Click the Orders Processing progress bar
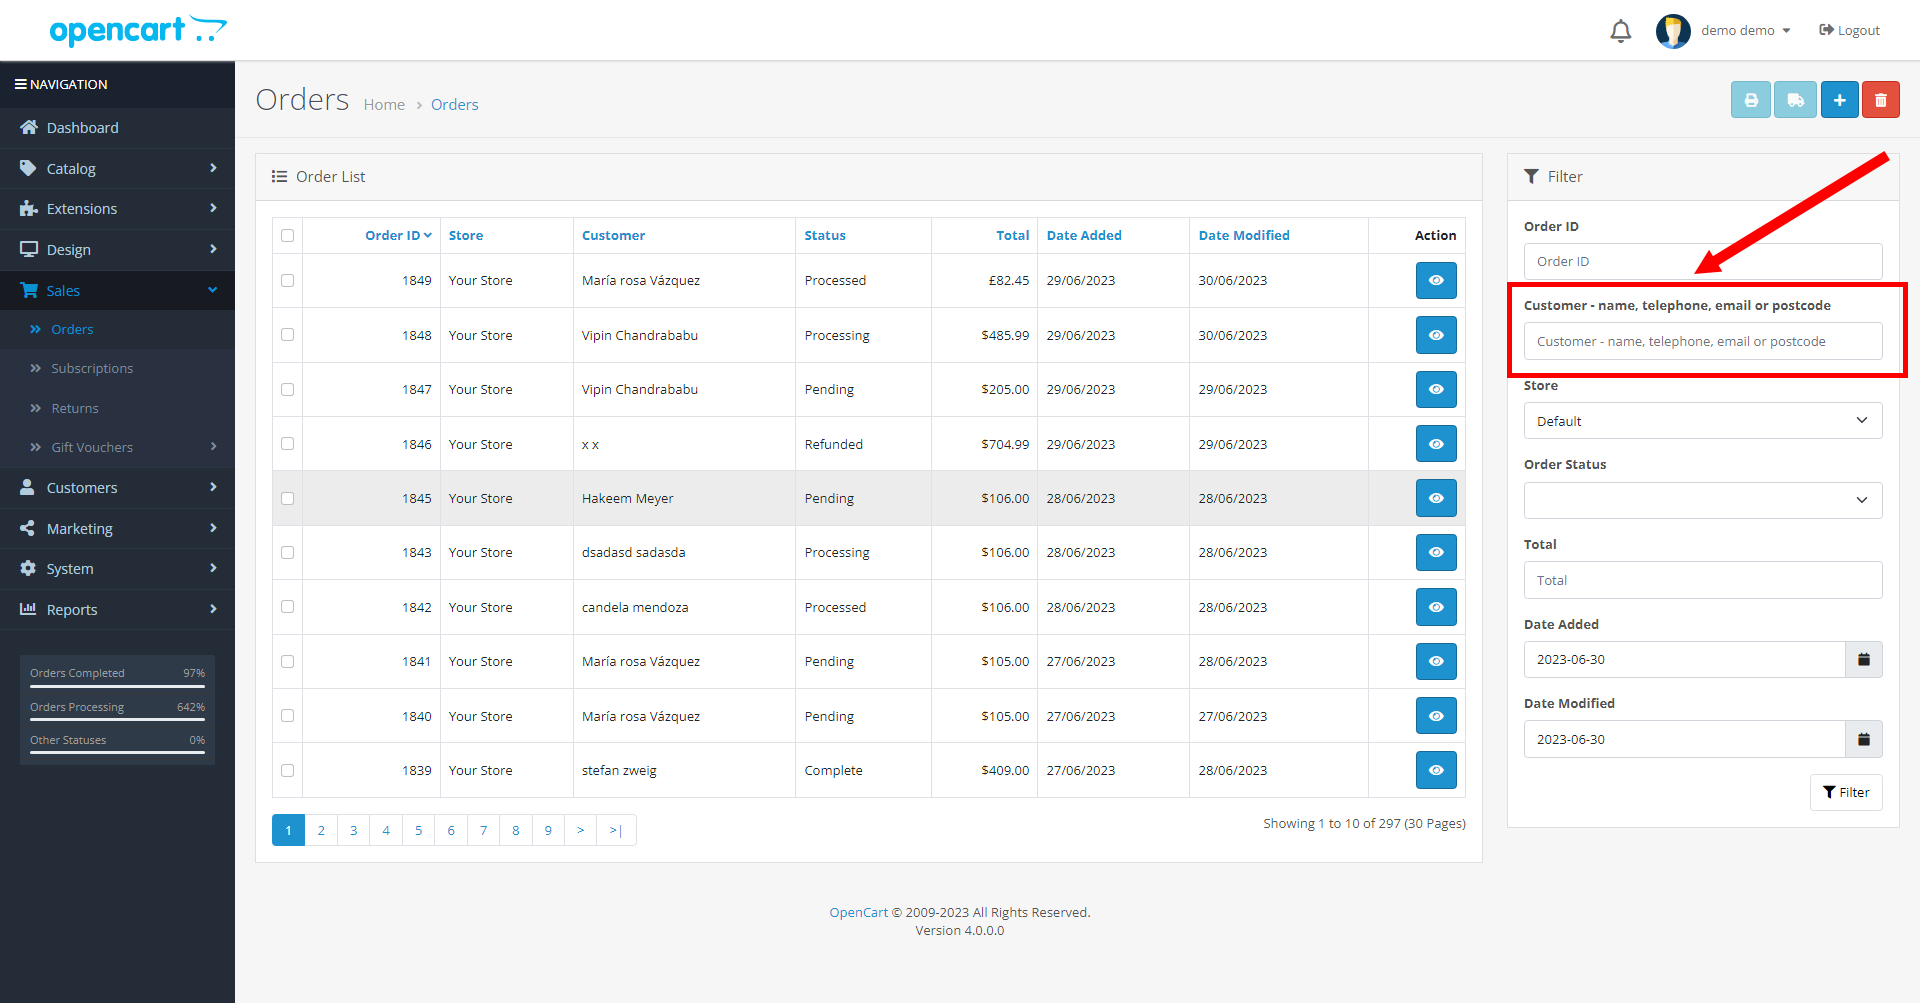The width and height of the screenshot is (1920, 1003). (117, 720)
